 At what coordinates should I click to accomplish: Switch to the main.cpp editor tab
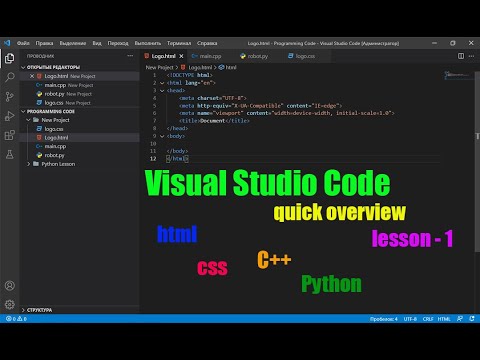(x=210, y=56)
